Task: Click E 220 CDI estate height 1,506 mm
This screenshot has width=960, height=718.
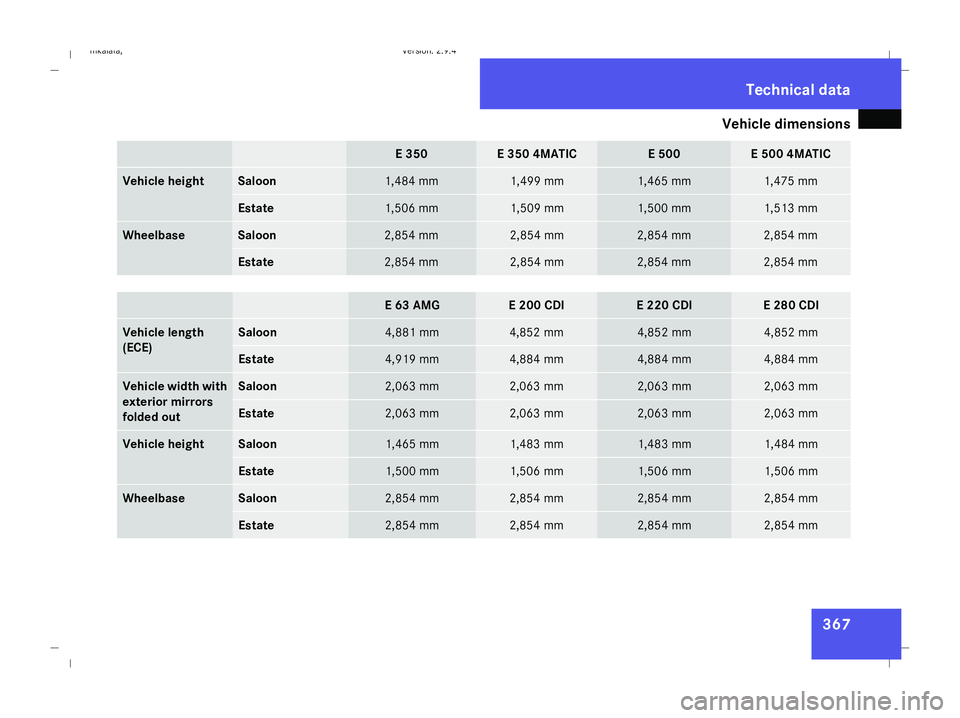Action: [664, 471]
